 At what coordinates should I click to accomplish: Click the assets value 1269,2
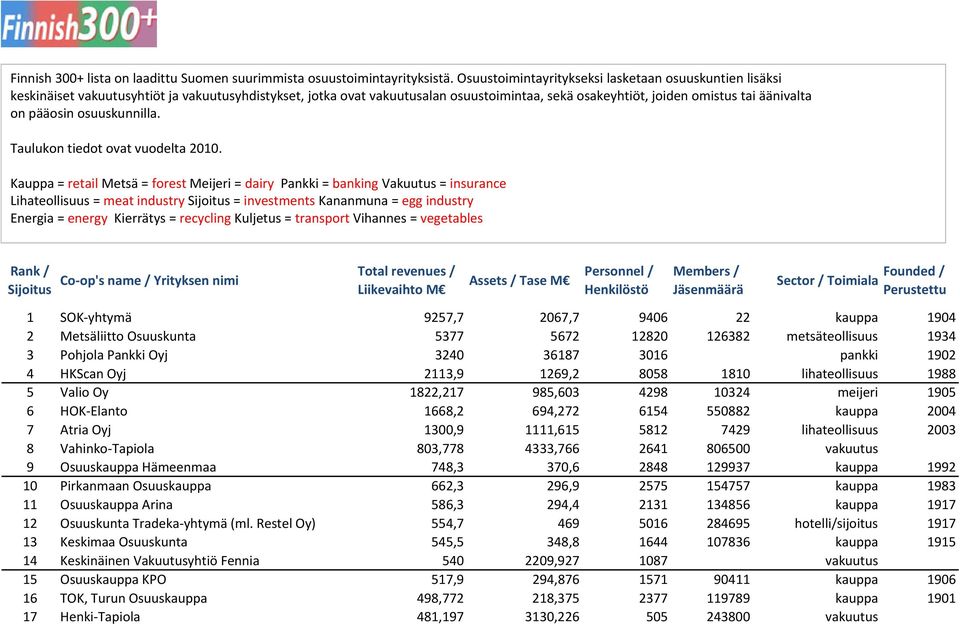click(559, 374)
